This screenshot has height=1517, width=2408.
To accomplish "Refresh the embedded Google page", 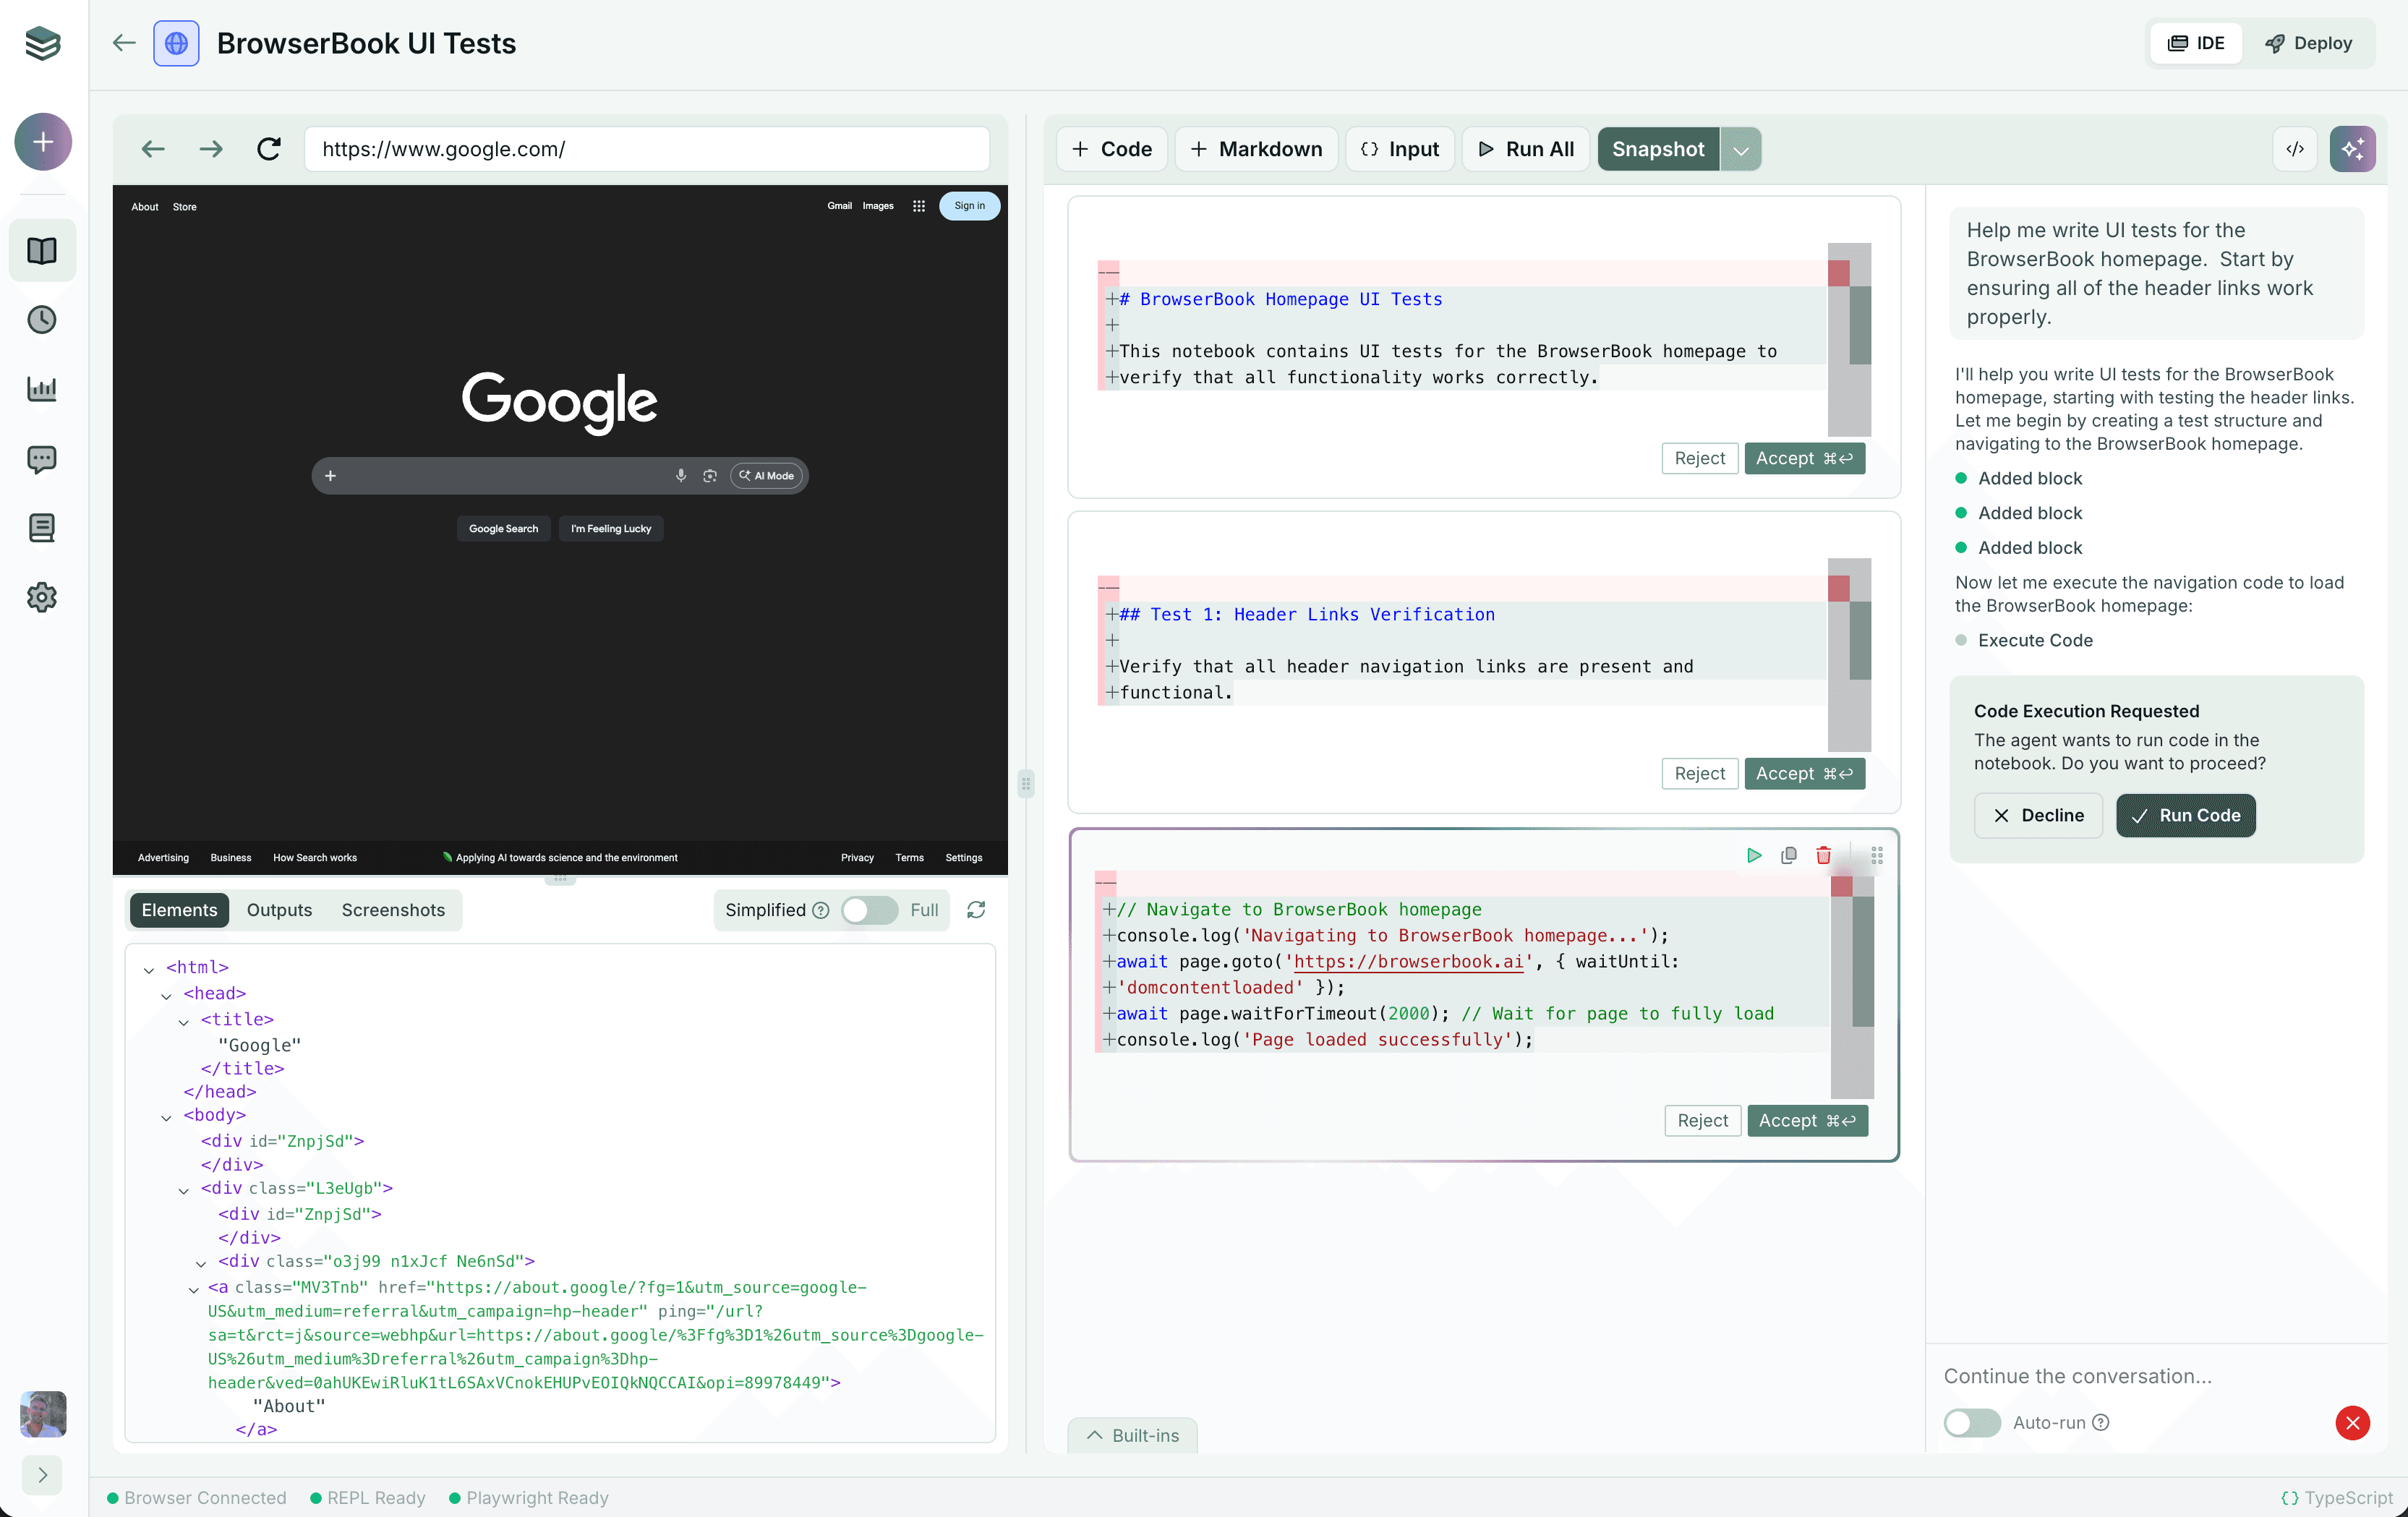I will click(268, 148).
